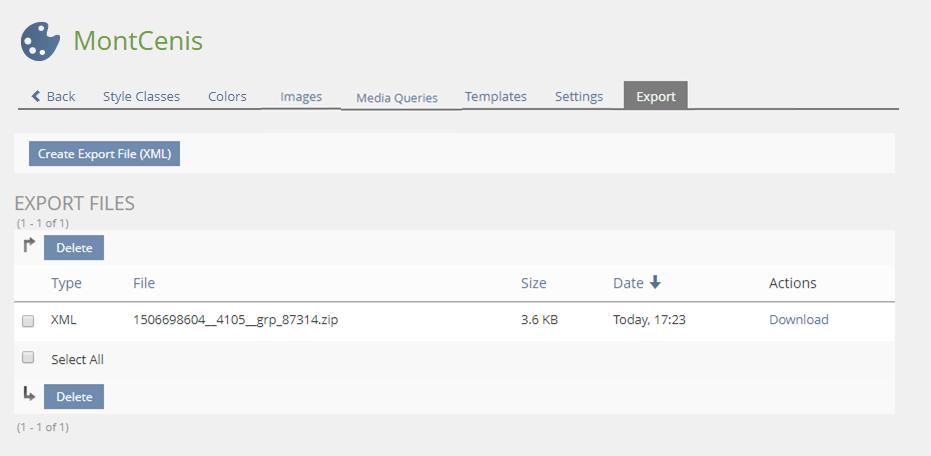The image size is (931, 456).
Task: Open the Settings tab
Action: [x=579, y=97]
